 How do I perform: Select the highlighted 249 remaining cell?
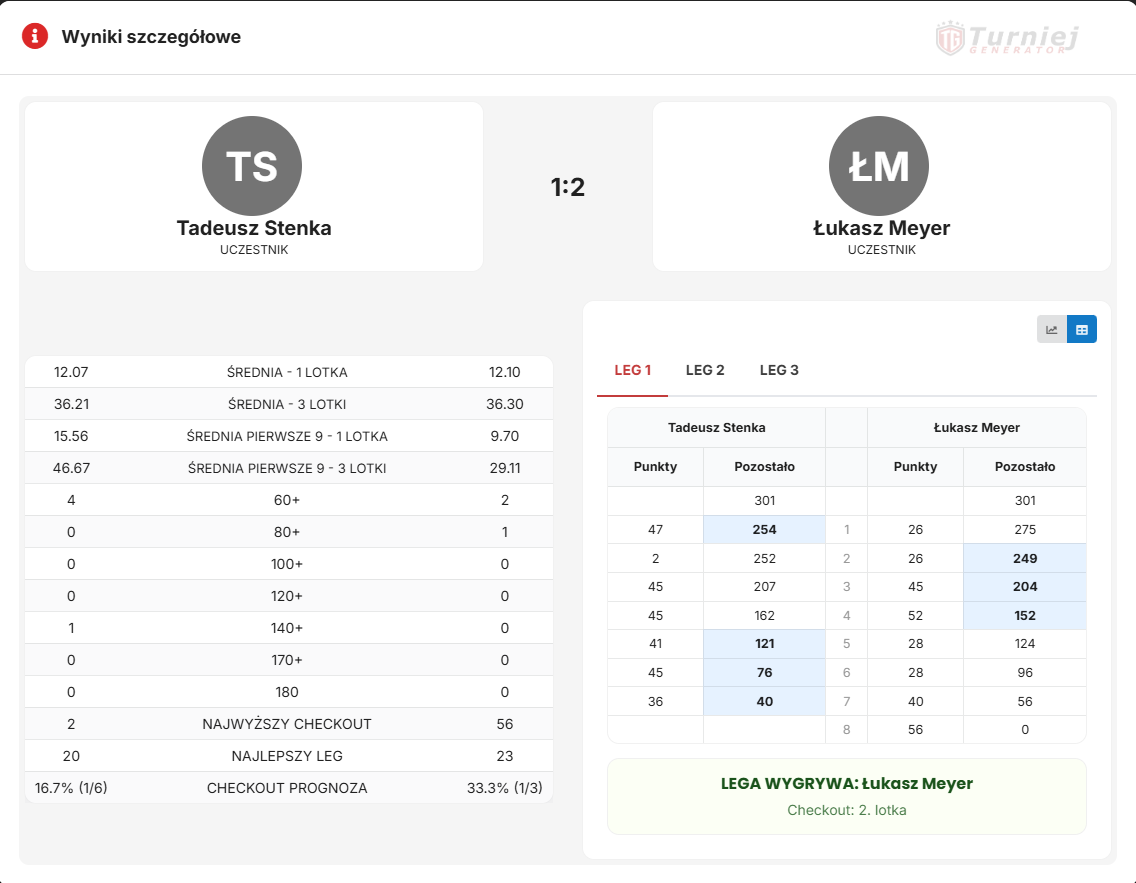(x=1025, y=558)
